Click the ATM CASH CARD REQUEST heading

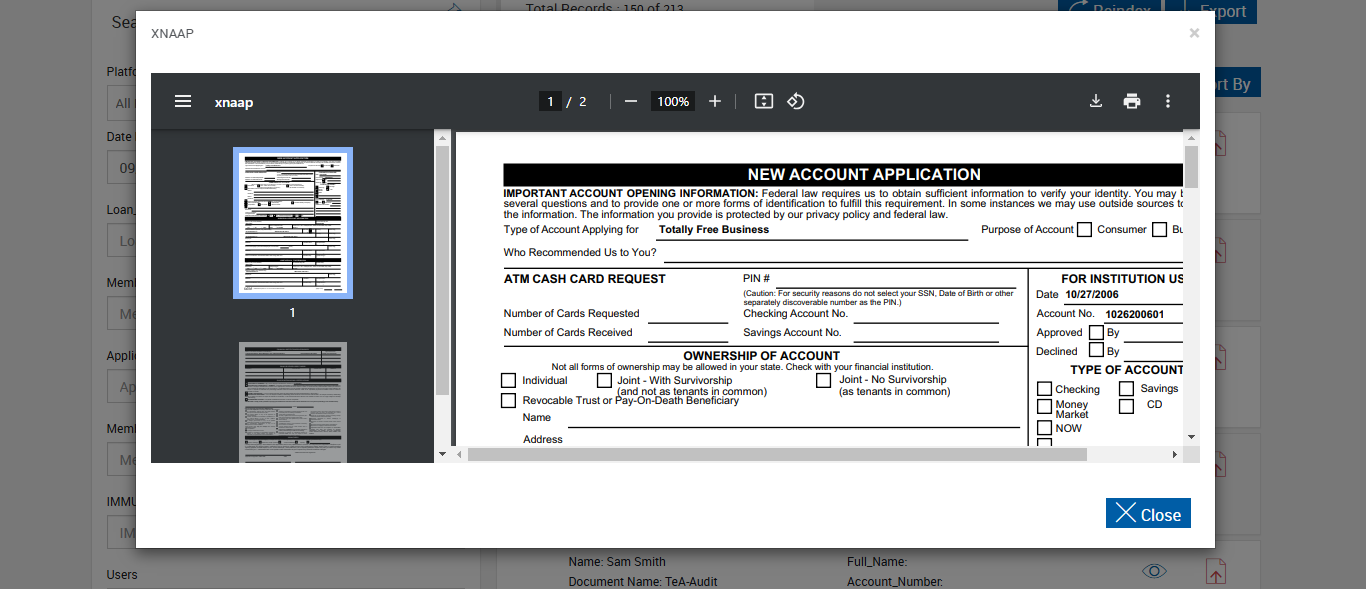coord(585,279)
